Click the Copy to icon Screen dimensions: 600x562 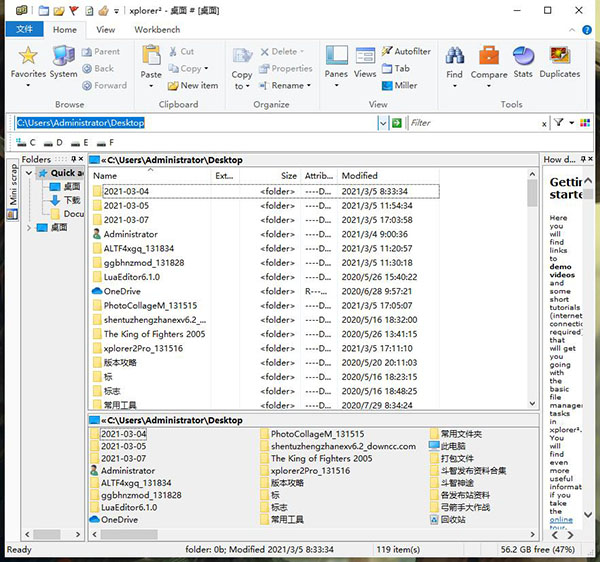coord(242,56)
